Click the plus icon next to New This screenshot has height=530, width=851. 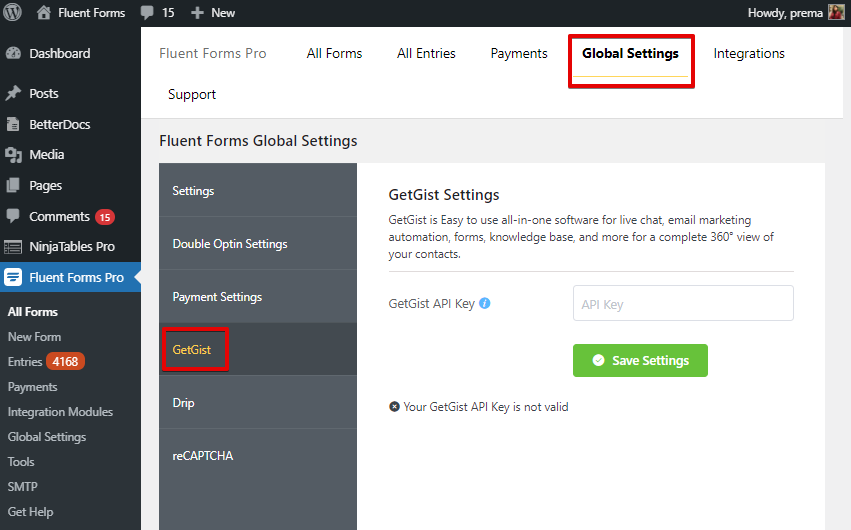tap(197, 12)
